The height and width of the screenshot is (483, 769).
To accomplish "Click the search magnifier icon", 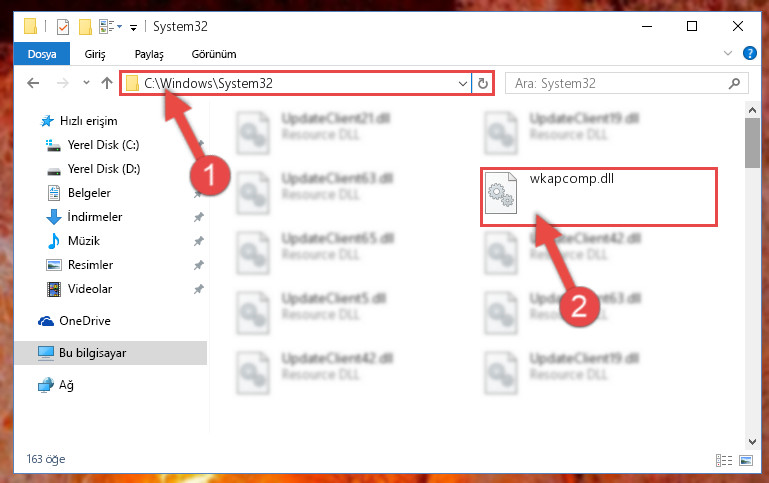I will [x=734, y=83].
